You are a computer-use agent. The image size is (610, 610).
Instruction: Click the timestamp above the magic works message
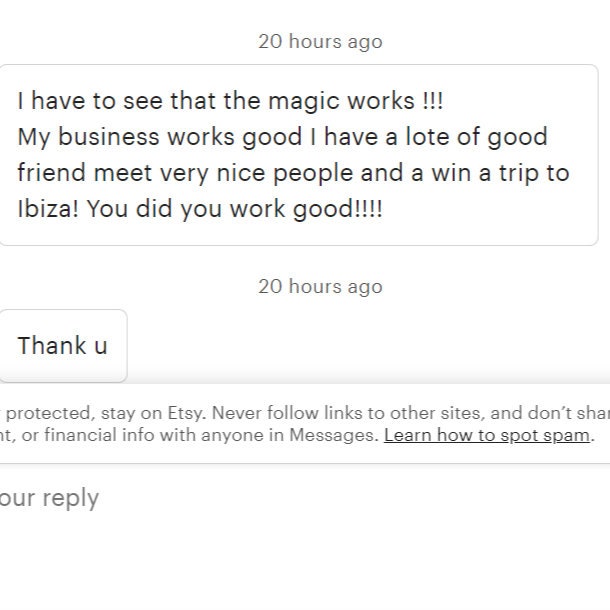coord(320,42)
